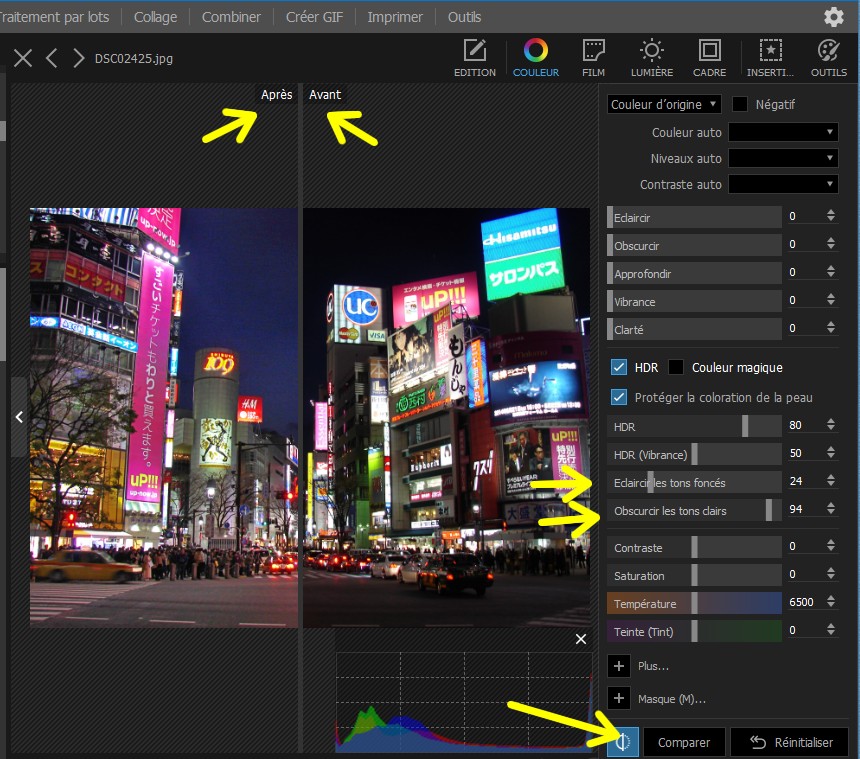This screenshot has width=860, height=759.
Task: Open the Couleur auto dropdown
Action: tap(783, 132)
